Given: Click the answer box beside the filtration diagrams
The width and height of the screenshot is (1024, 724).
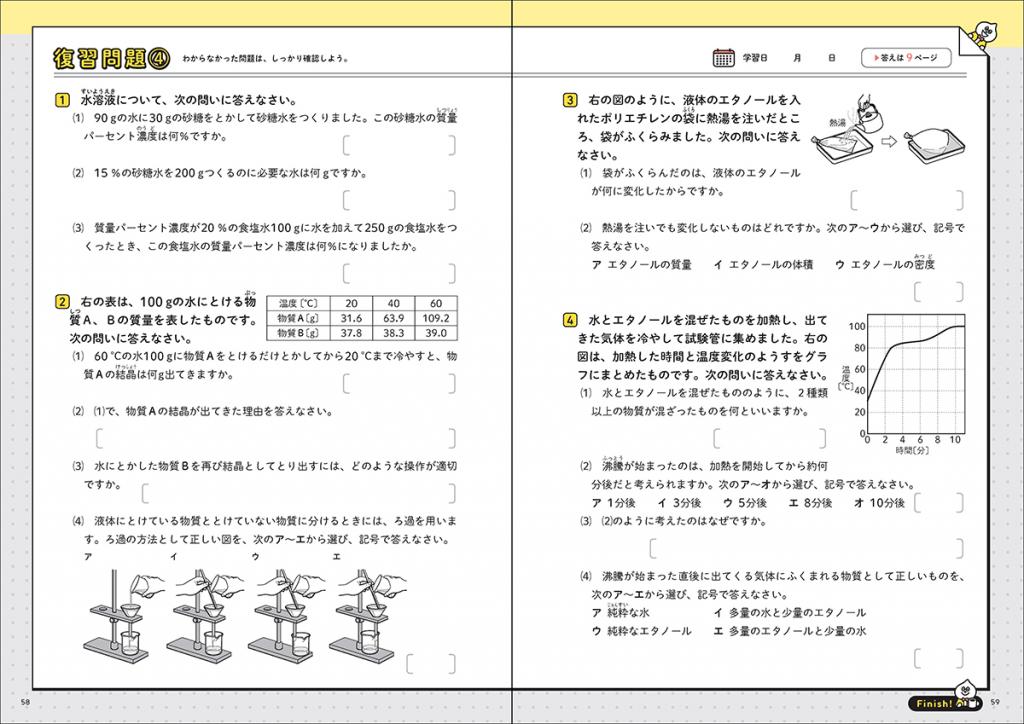Looking at the screenshot, I should [431, 664].
